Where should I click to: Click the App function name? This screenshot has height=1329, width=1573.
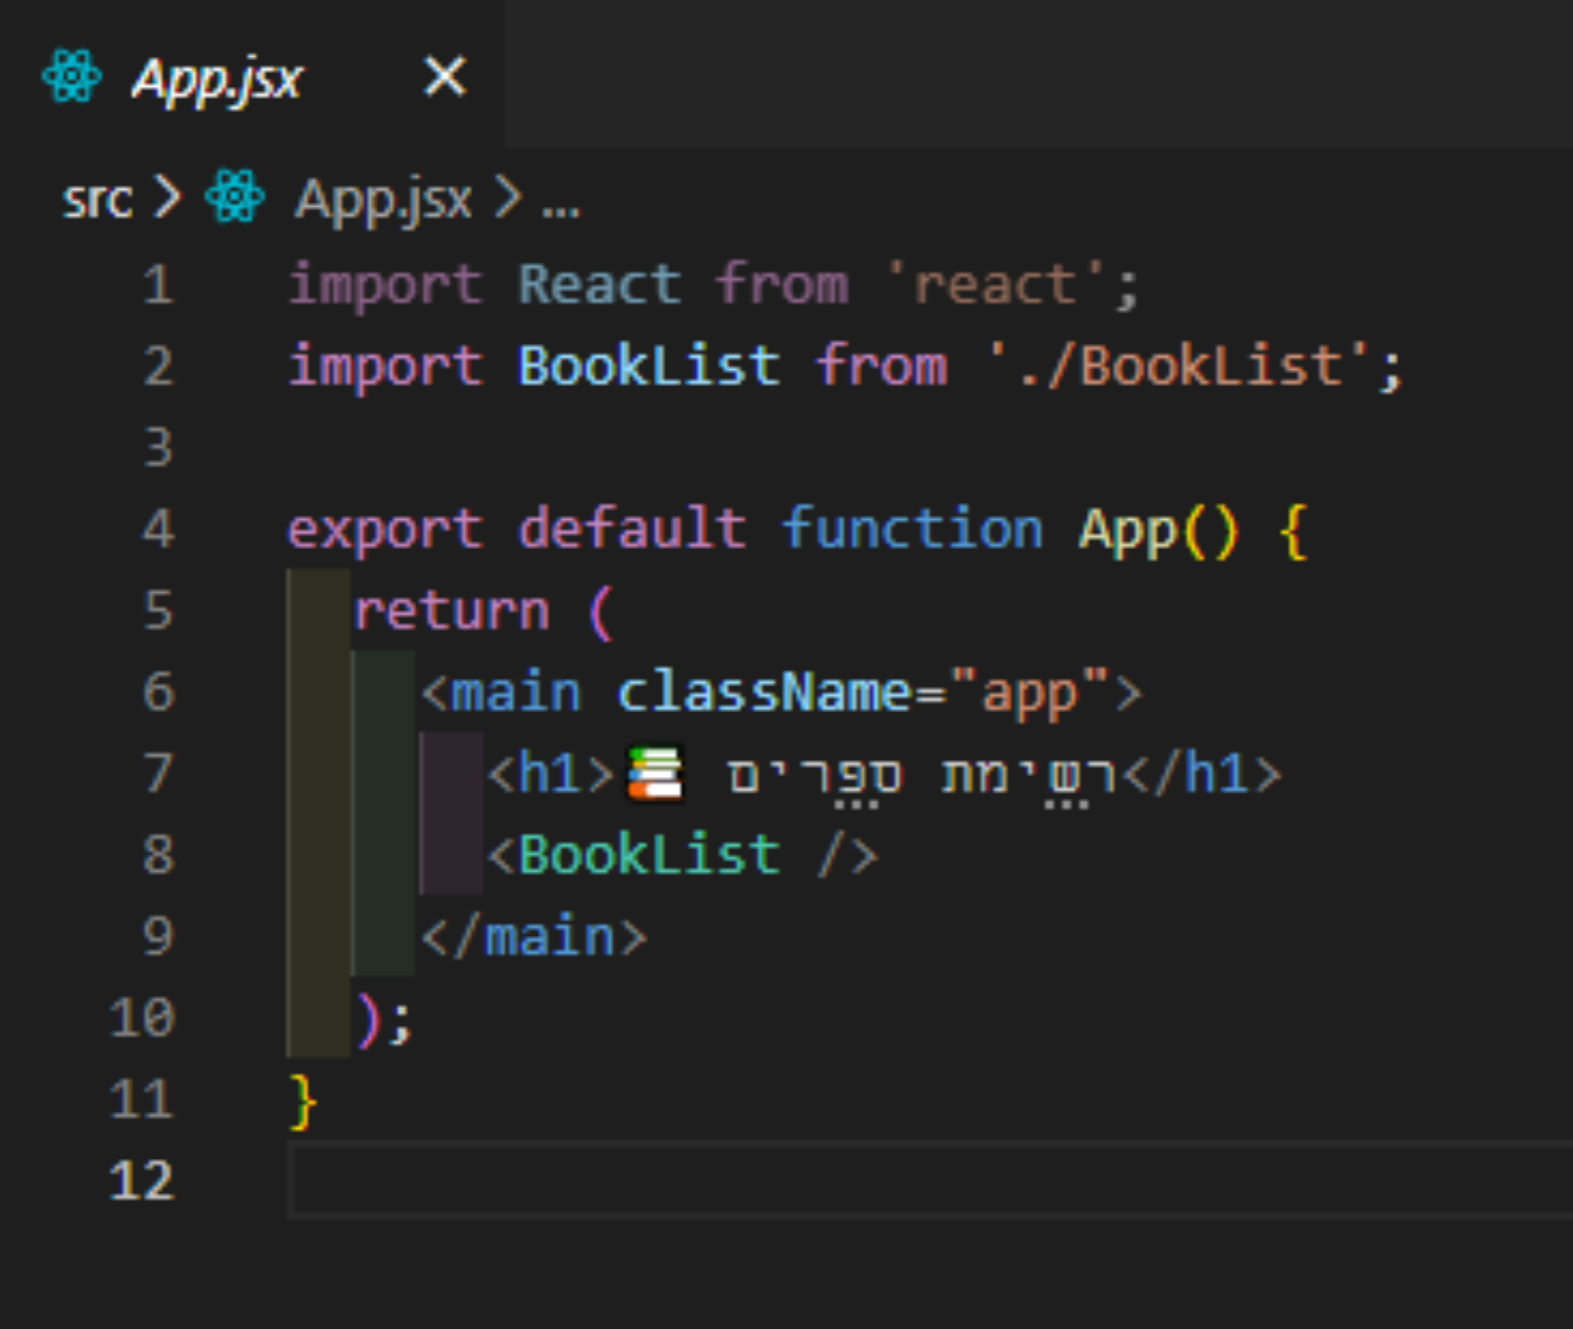point(1127,529)
